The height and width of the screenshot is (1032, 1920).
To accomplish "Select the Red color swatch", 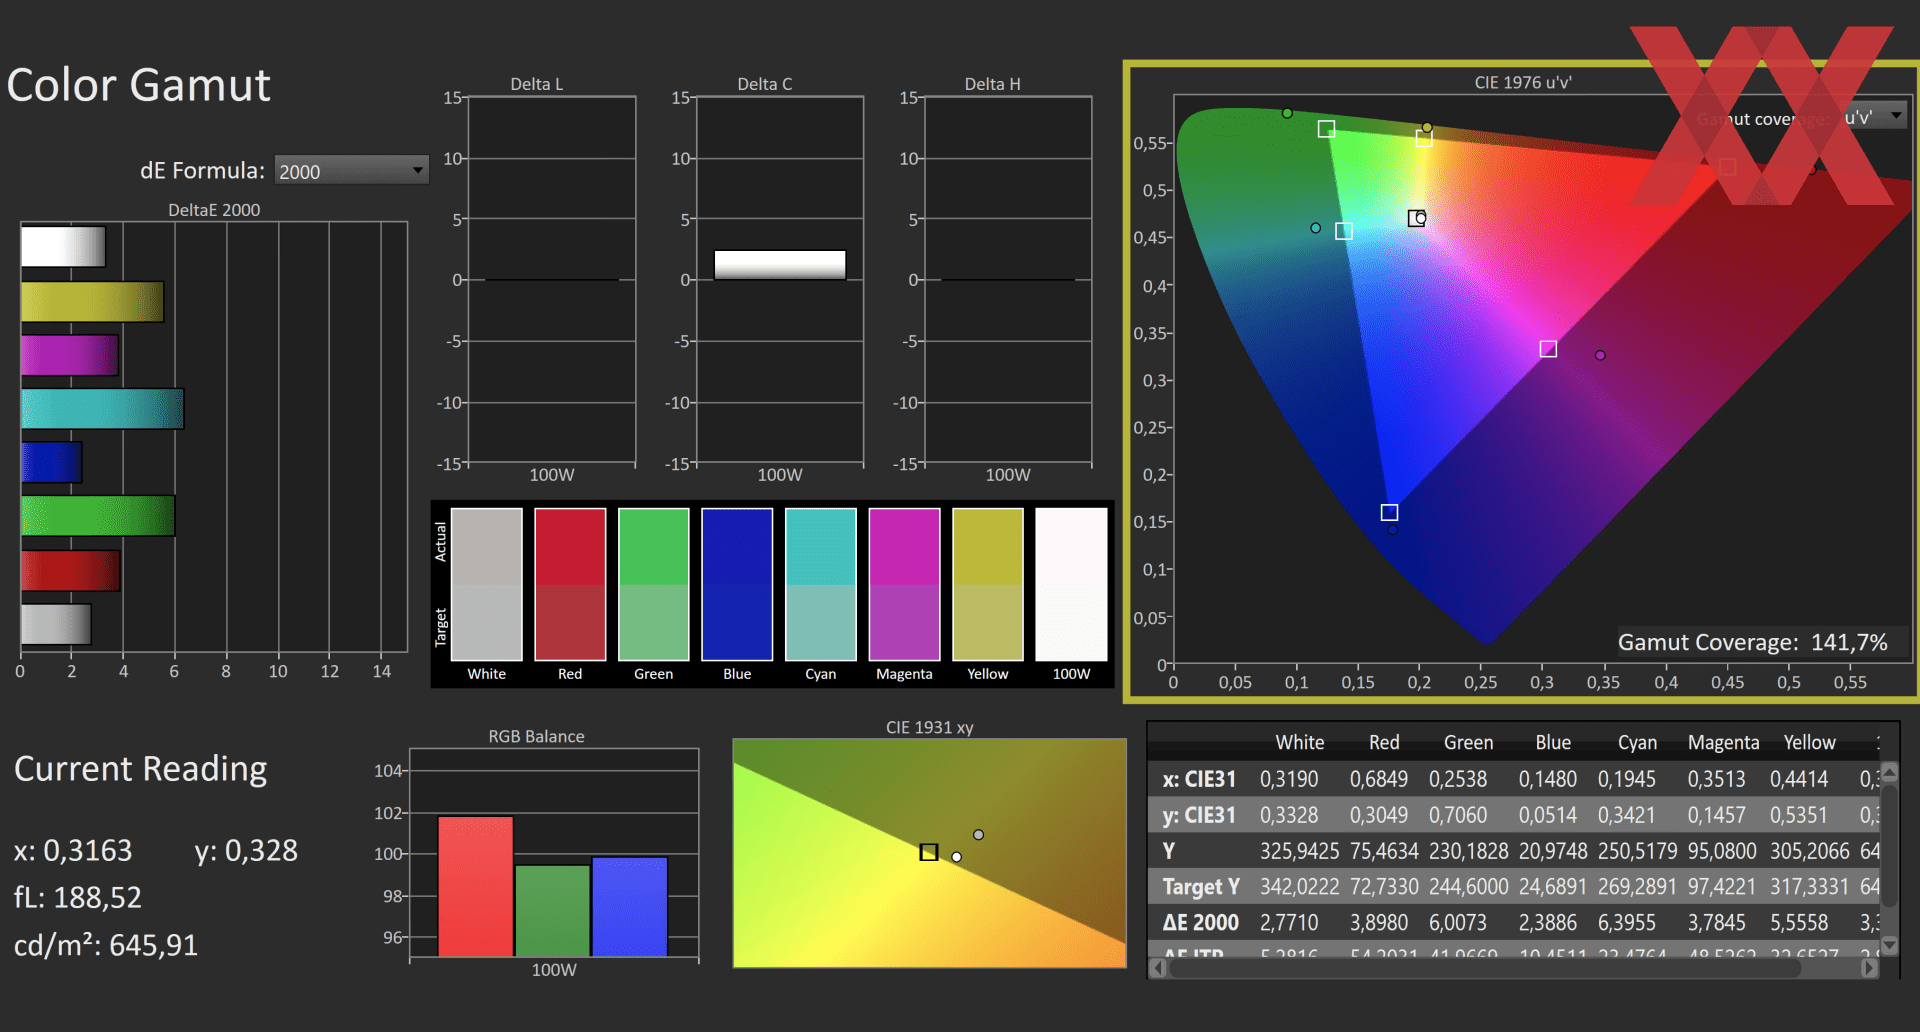I will (x=570, y=584).
